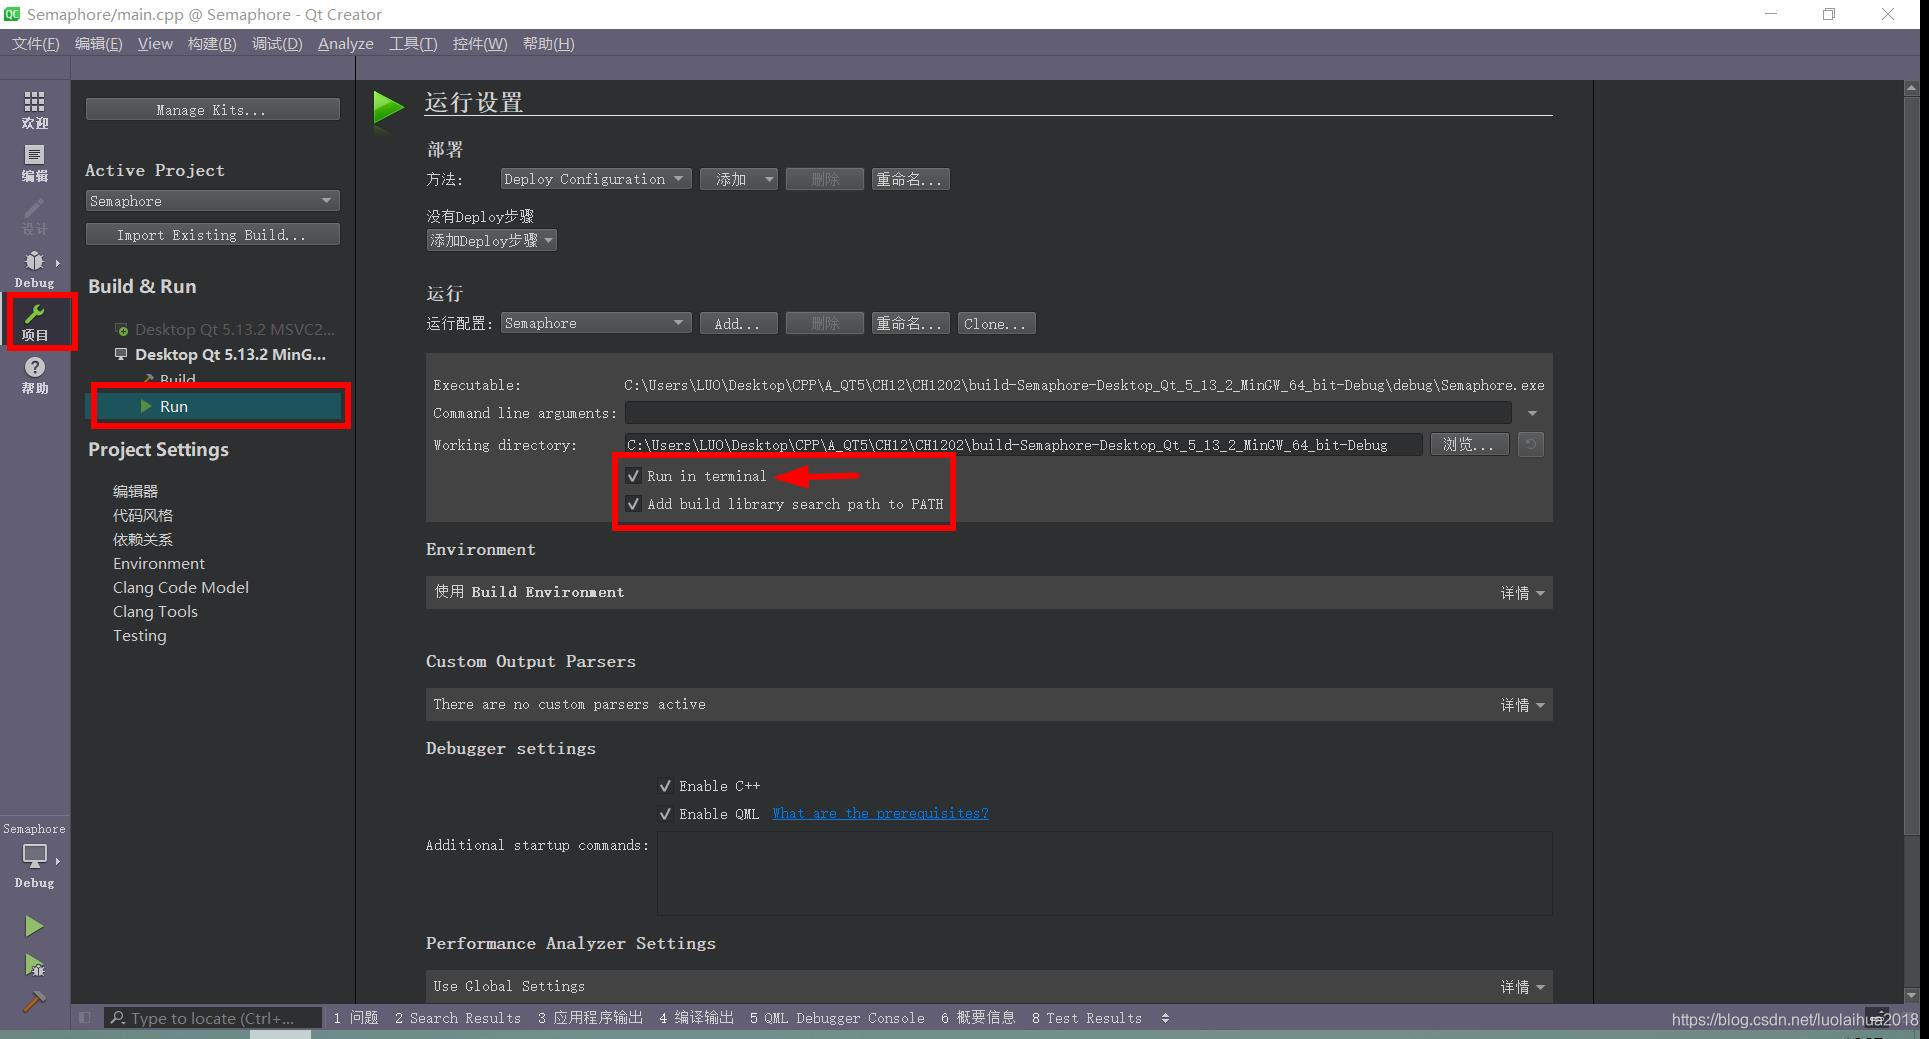Viewport: 1929px width, 1039px height.
Task: Reset the working directory to default
Action: point(1530,445)
